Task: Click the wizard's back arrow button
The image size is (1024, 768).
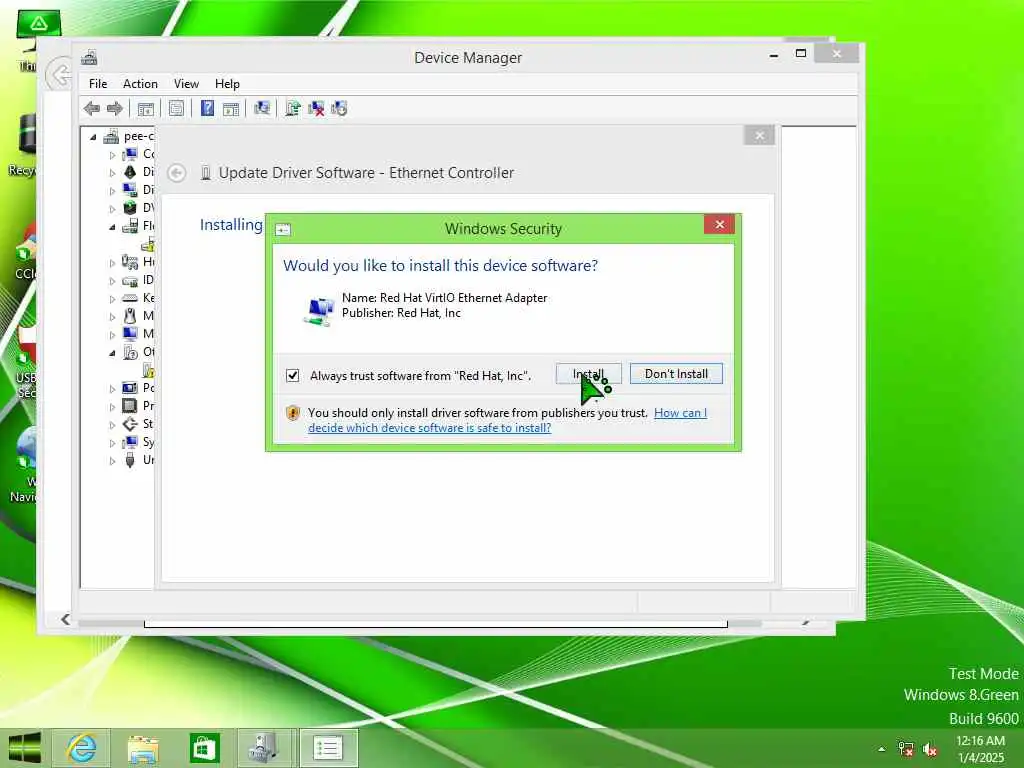Action: coord(176,173)
